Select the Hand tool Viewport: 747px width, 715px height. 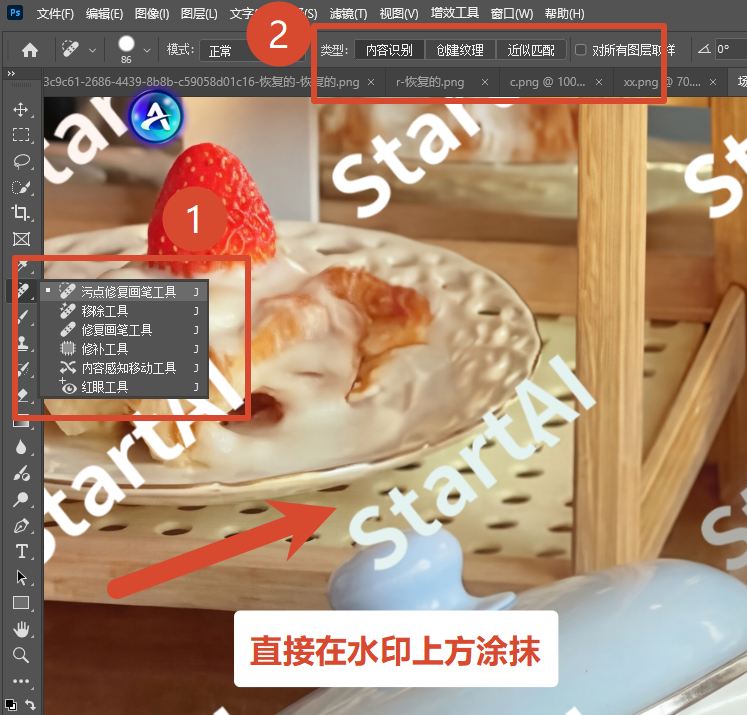tap(21, 630)
